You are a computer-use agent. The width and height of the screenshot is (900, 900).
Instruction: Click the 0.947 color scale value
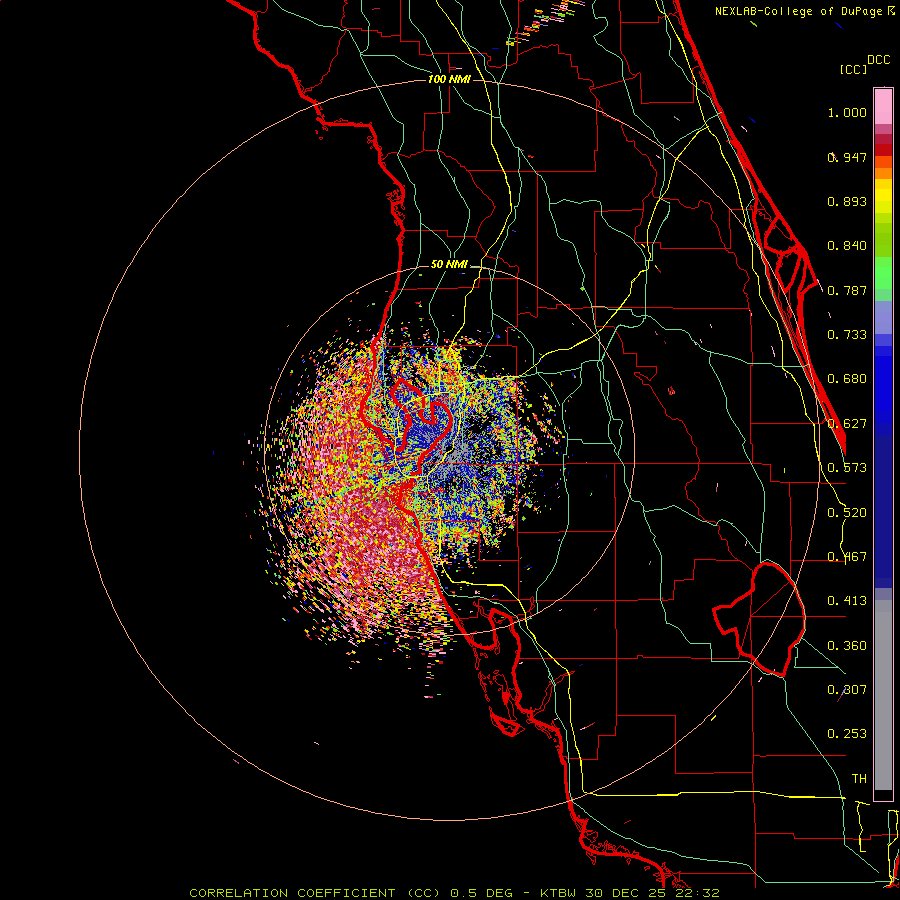click(847, 157)
